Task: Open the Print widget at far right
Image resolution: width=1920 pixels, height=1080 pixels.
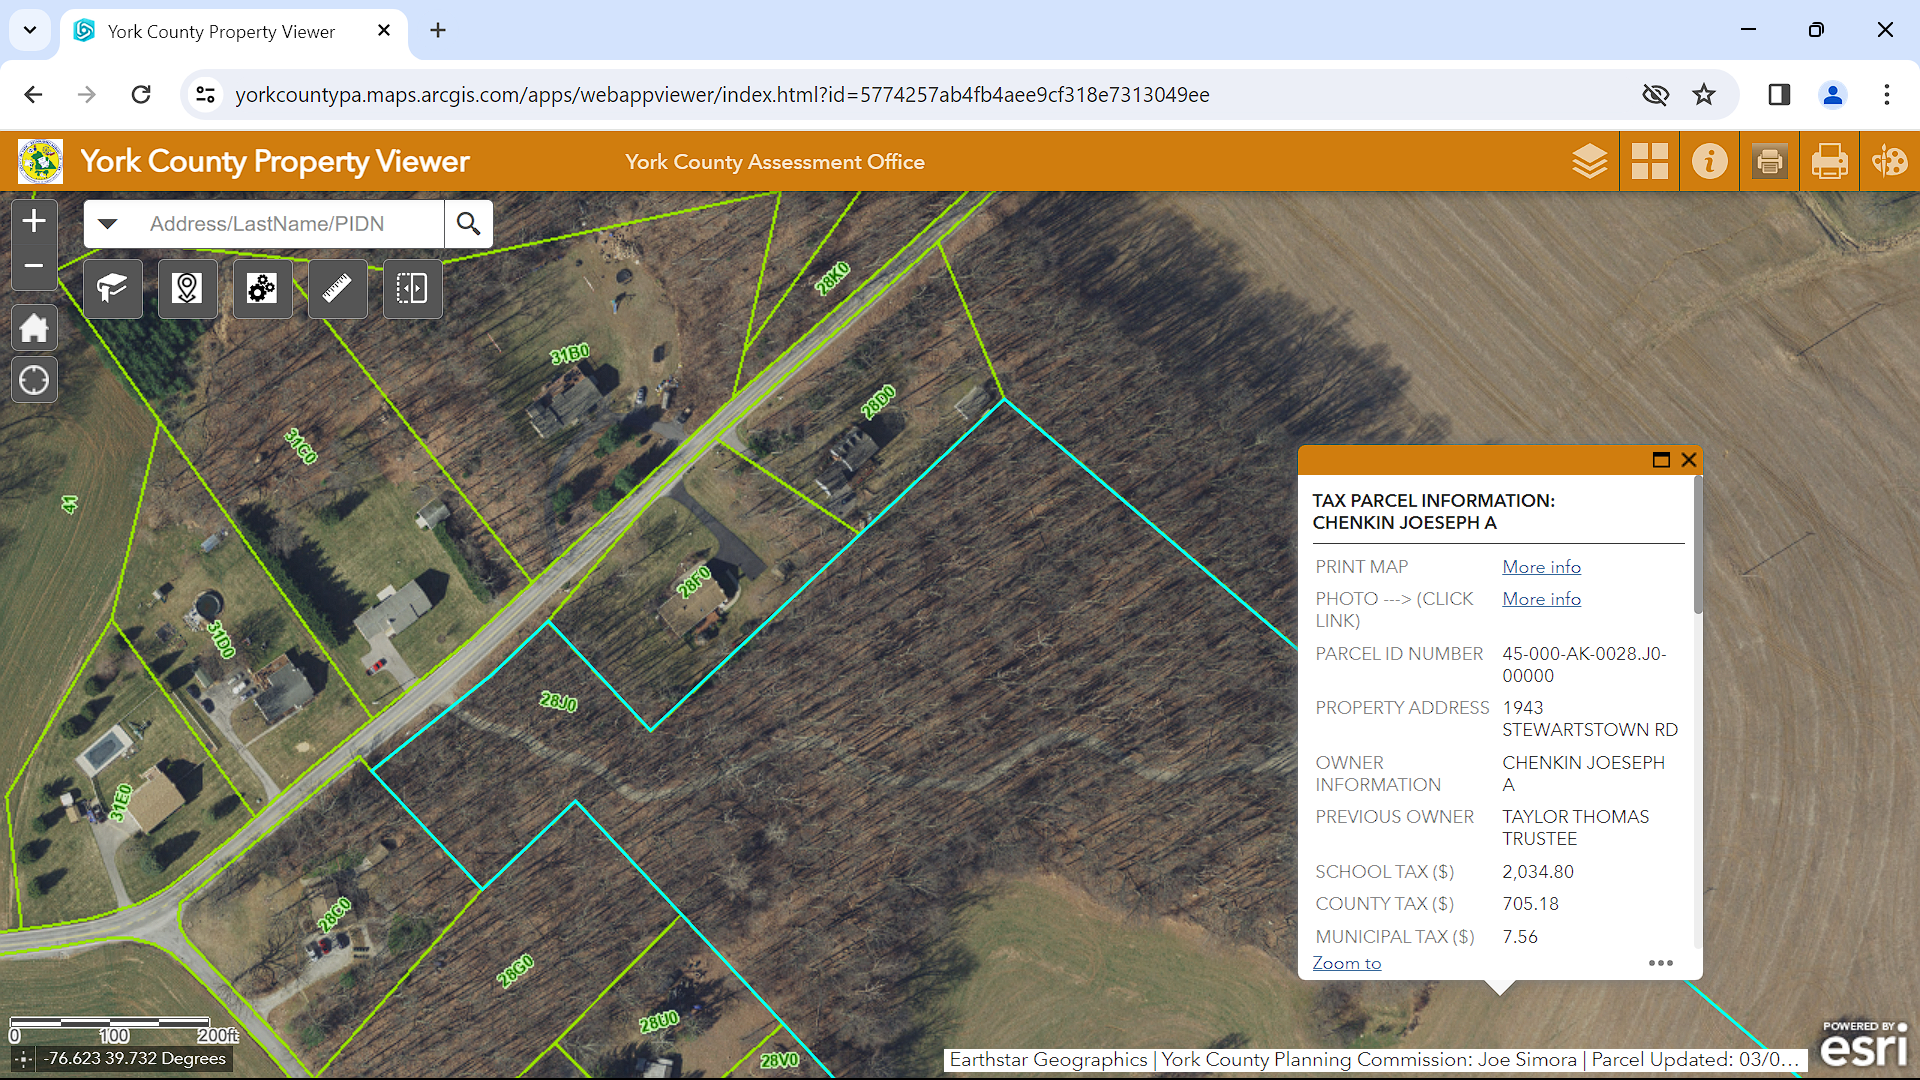Action: (1829, 161)
